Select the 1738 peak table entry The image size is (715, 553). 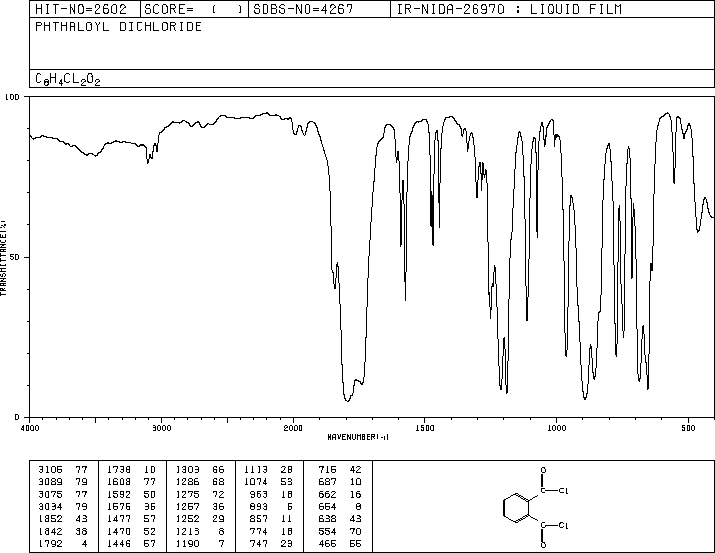(131, 469)
